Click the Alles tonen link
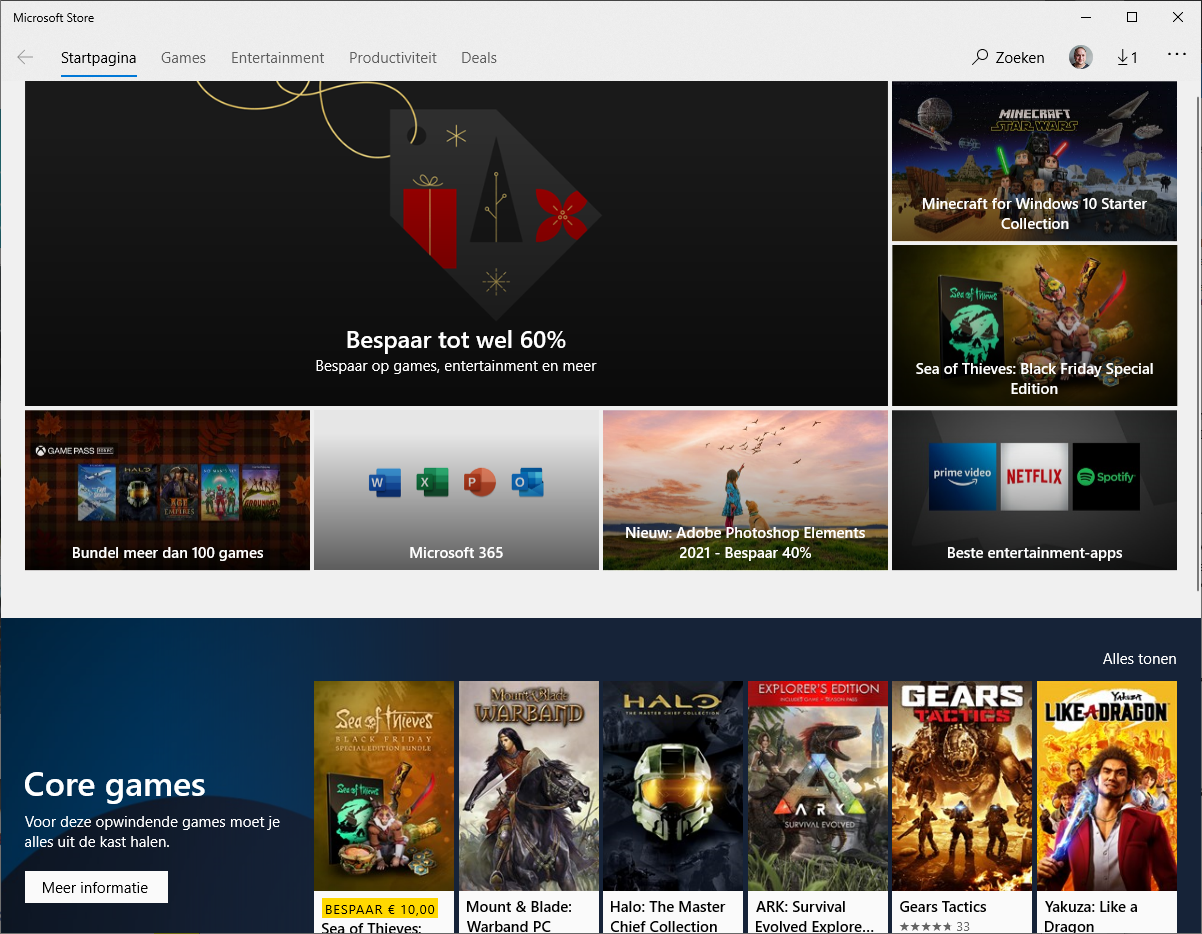 point(1139,658)
